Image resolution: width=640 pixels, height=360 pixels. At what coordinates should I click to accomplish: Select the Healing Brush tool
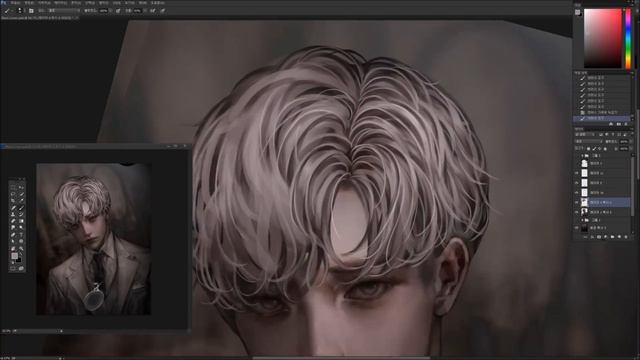pos(13,208)
